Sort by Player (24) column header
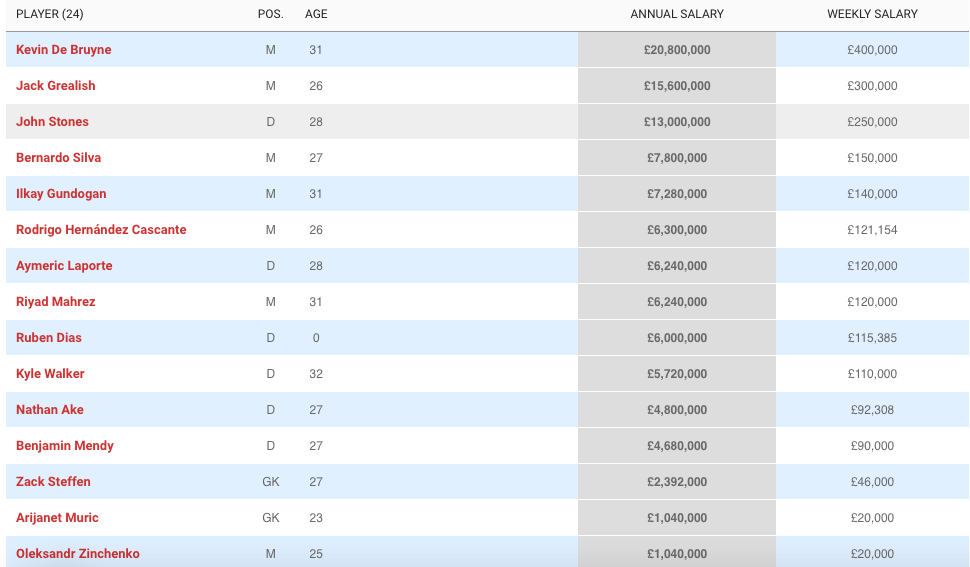This screenshot has width=970, height=567. (49, 14)
